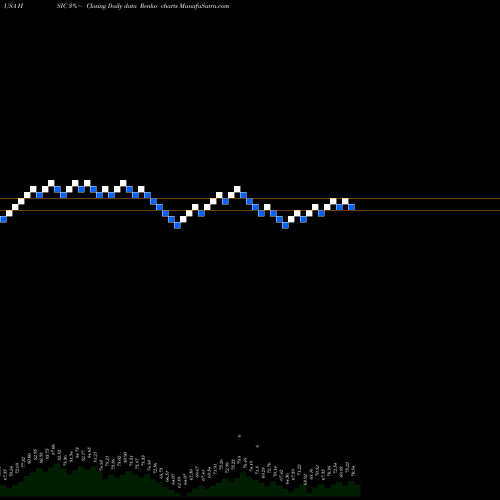Click the tallest green step in the bottom area chart
The width and height of the screenshot is (500, 500).
pyautogui.click(x=58, y=479)
